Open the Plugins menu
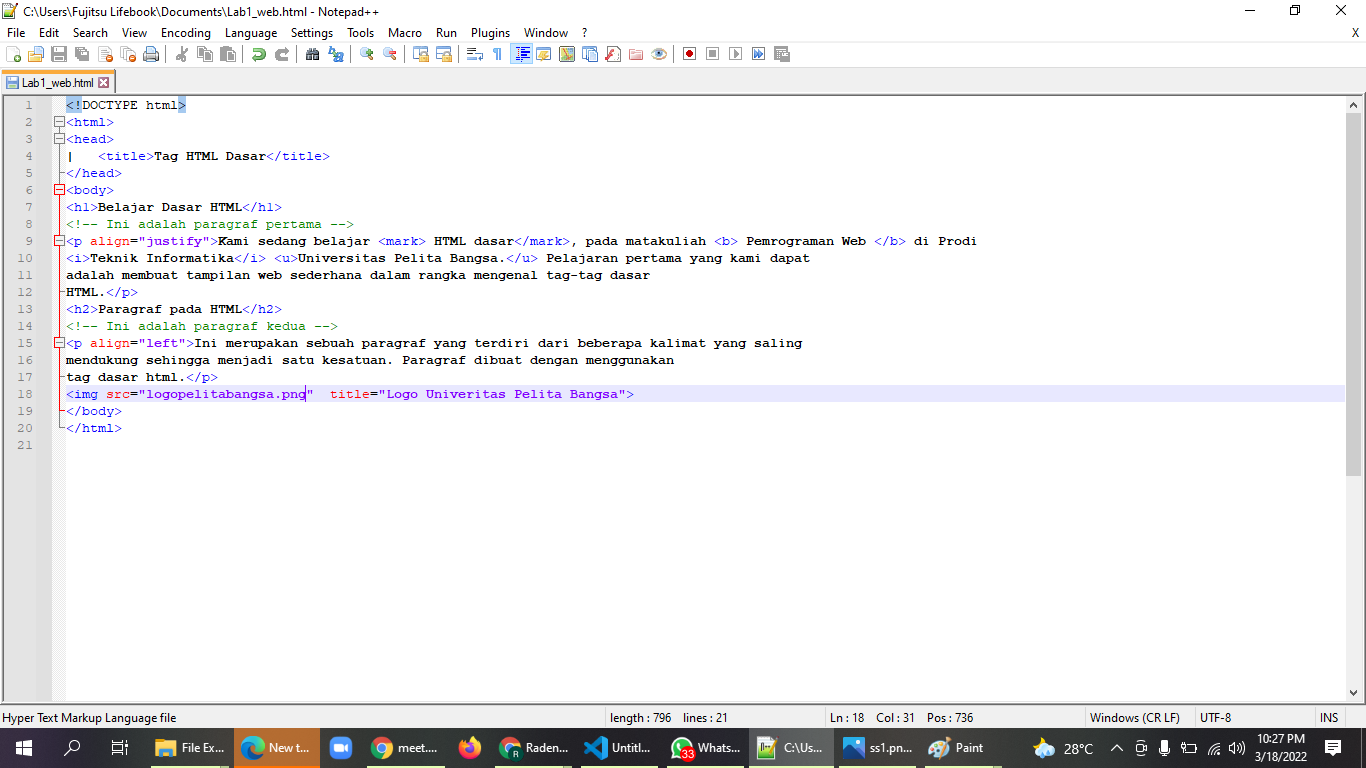 click(490, 33)
